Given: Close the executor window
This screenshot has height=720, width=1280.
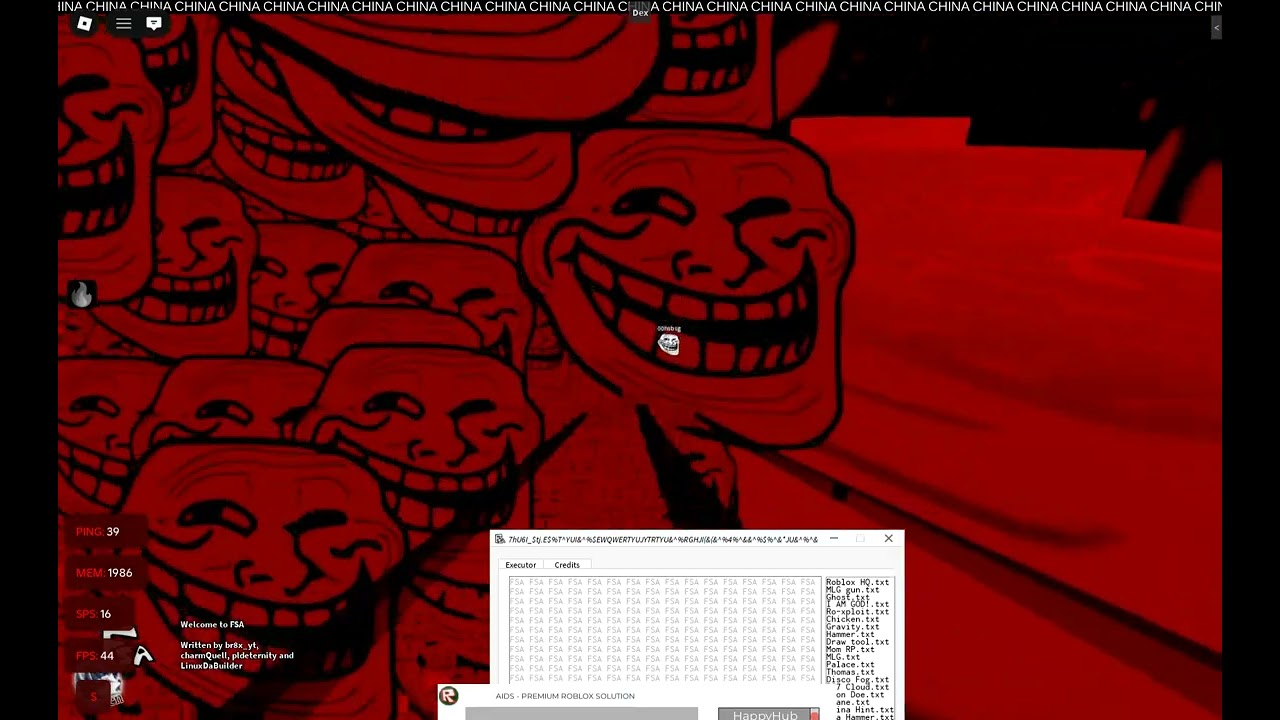Looking at the screenshot, I should coord(888,539).
